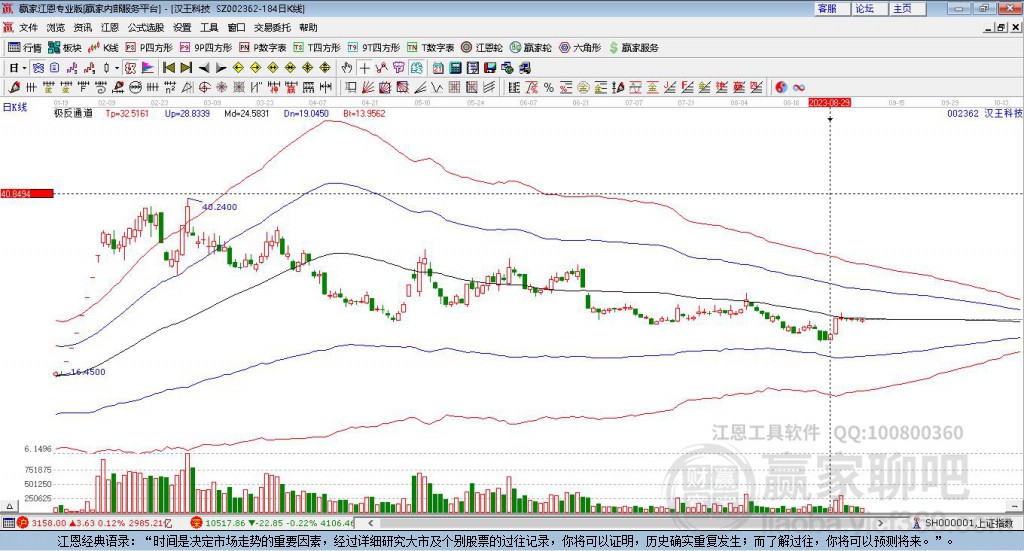
Task: Enable the crosshair cursor tool
Action: [364, 68]
